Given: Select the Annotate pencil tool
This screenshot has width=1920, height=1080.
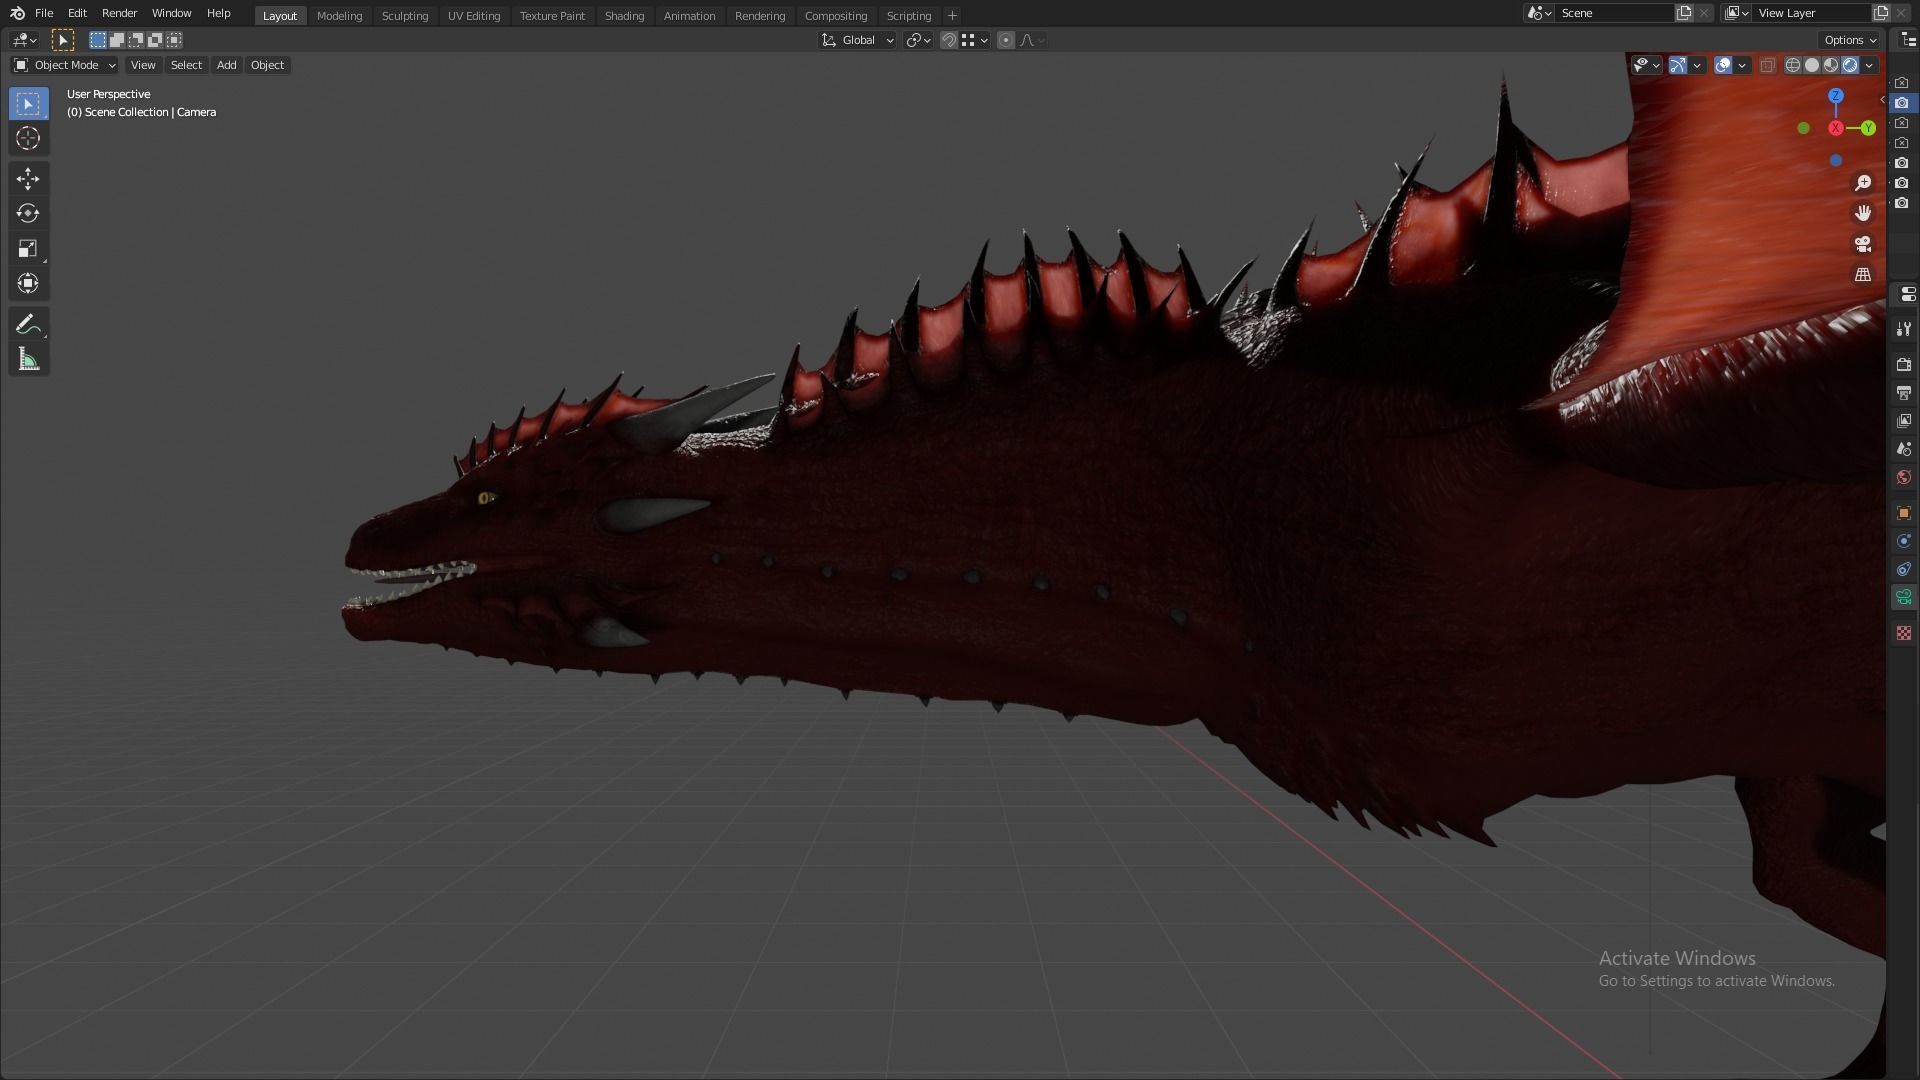Looking at the screenshot, I should (28, 324).
